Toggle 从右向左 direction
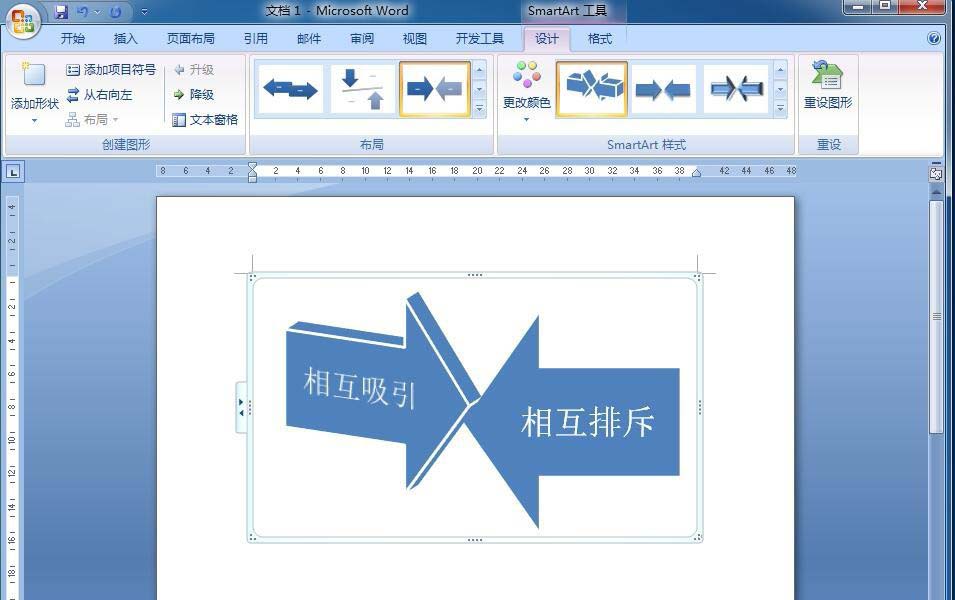Viewport: 955px width, 600px height. click(x=99, y=95)
